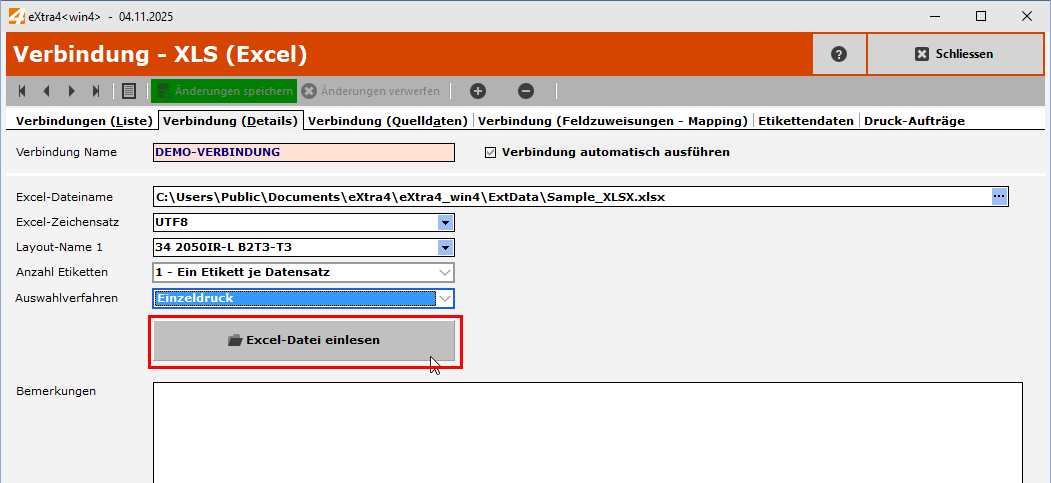
Task: Open help question mark icon
Action: (x=839, y=54)
